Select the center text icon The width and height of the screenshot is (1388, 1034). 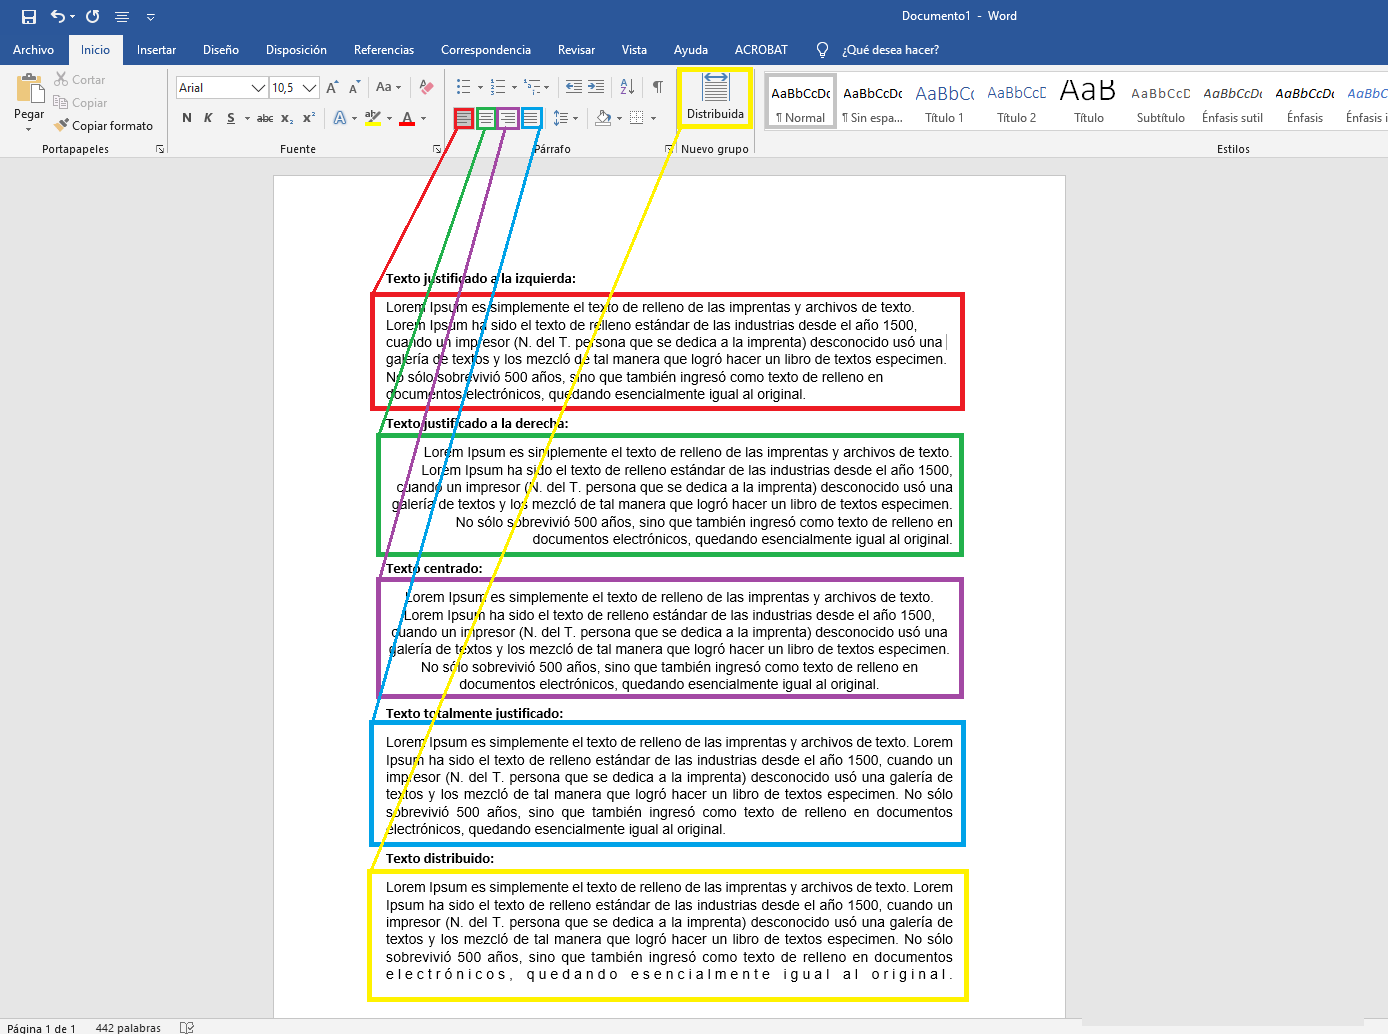pos(486,117)
